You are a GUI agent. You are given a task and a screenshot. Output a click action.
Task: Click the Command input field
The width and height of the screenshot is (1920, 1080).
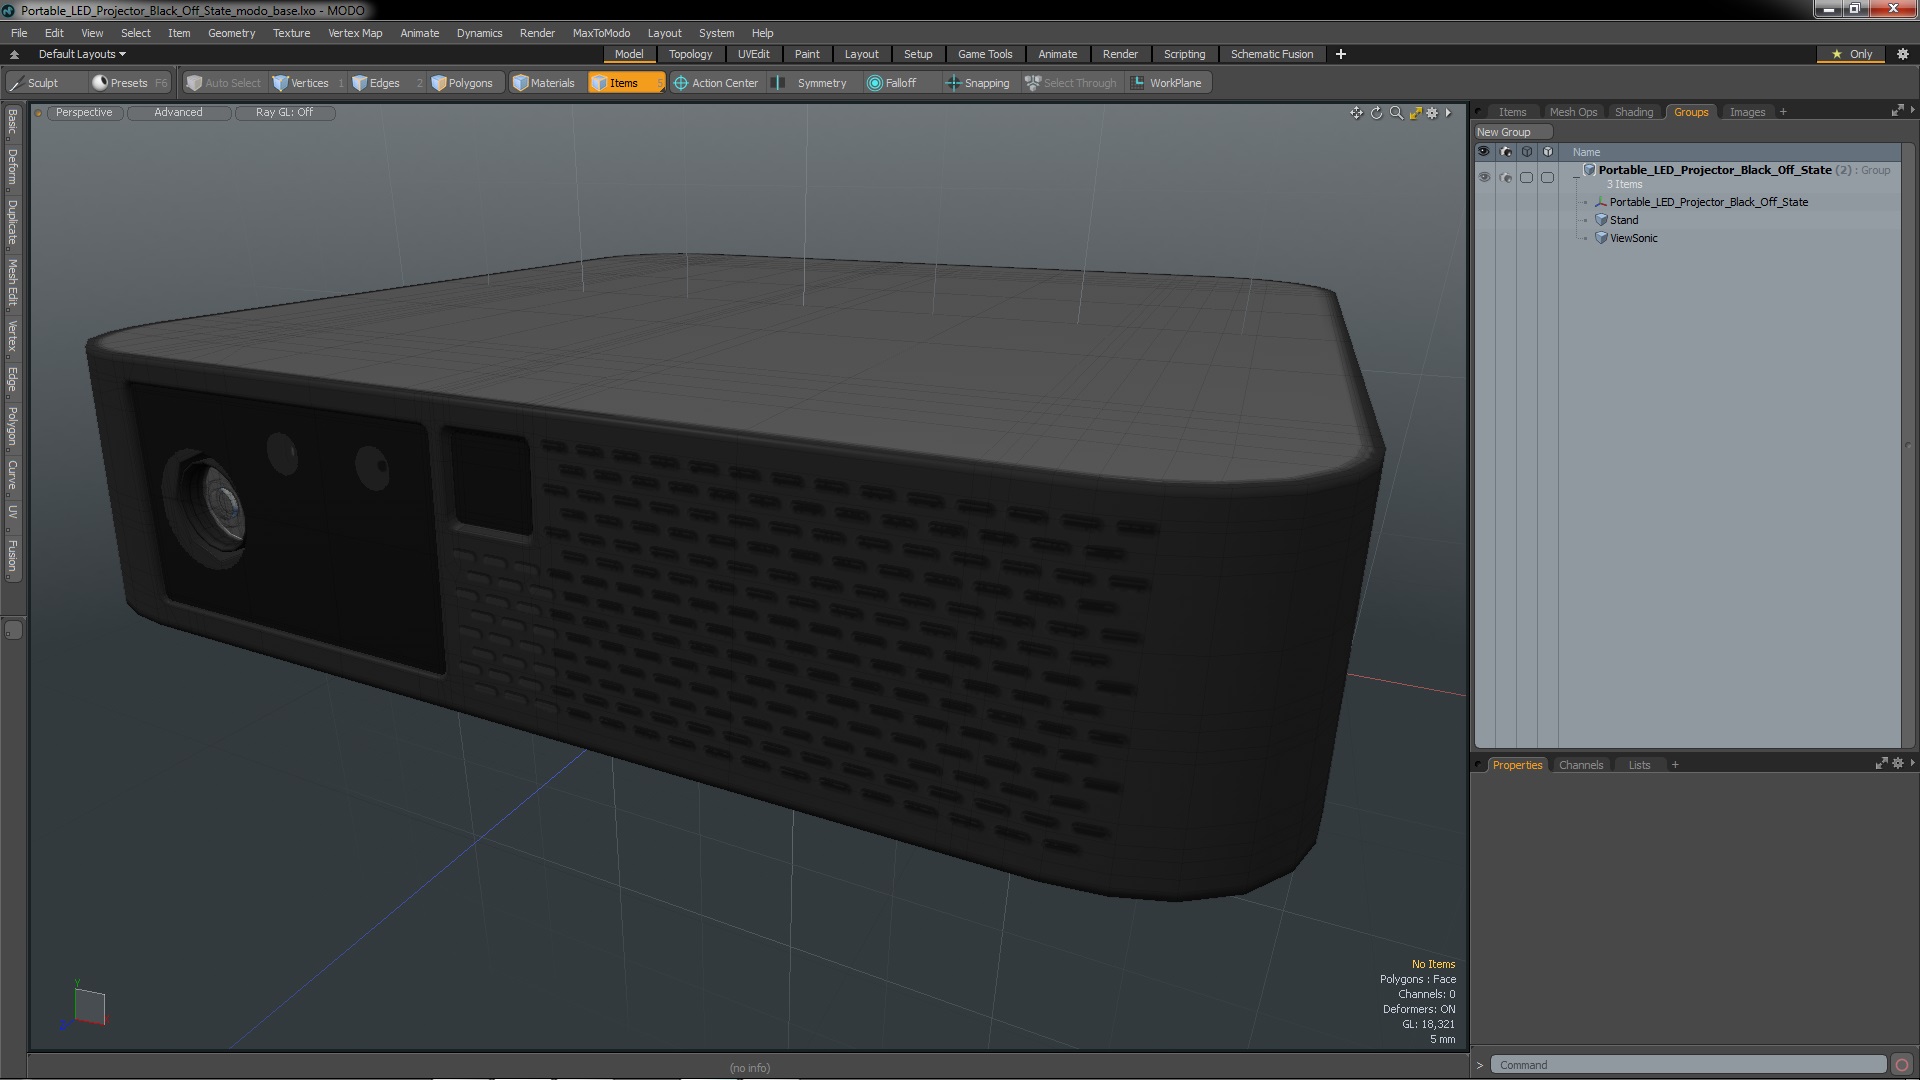1687,1065
